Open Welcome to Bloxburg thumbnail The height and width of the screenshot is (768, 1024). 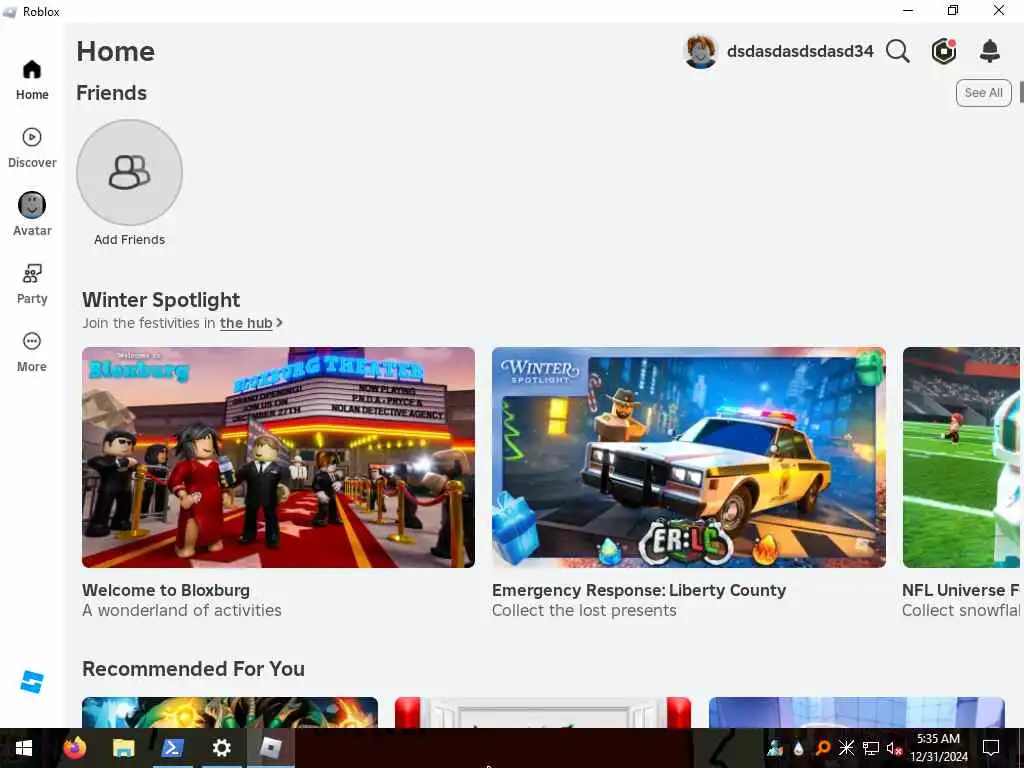coord(278,457)
